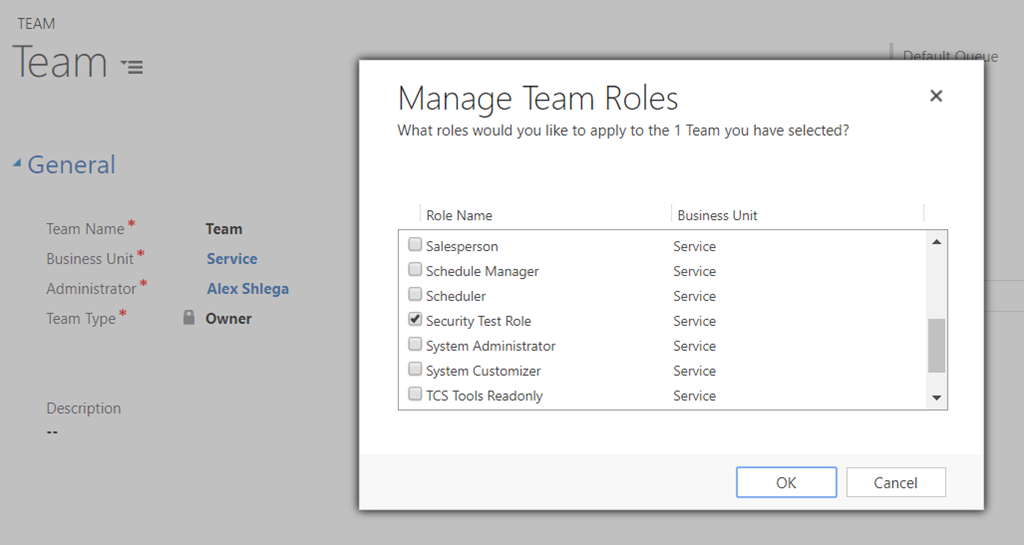1024x545 pixels.
Task: Click the roles list scroll-down arrow
Action: pyautogui.click(x=936, y=397)
